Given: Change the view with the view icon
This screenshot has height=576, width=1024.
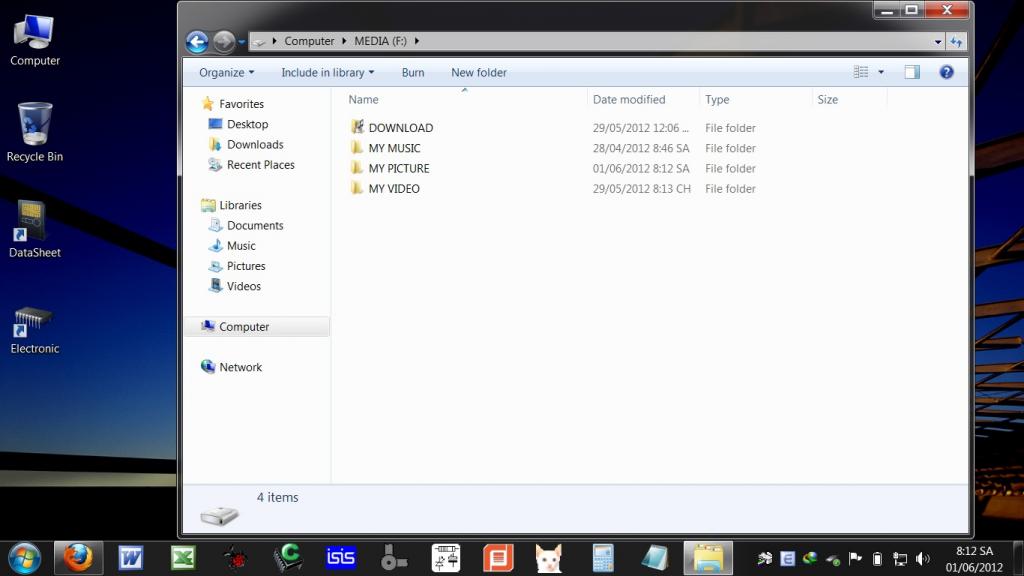Looking at the screenshot, I should pos(861,72).
